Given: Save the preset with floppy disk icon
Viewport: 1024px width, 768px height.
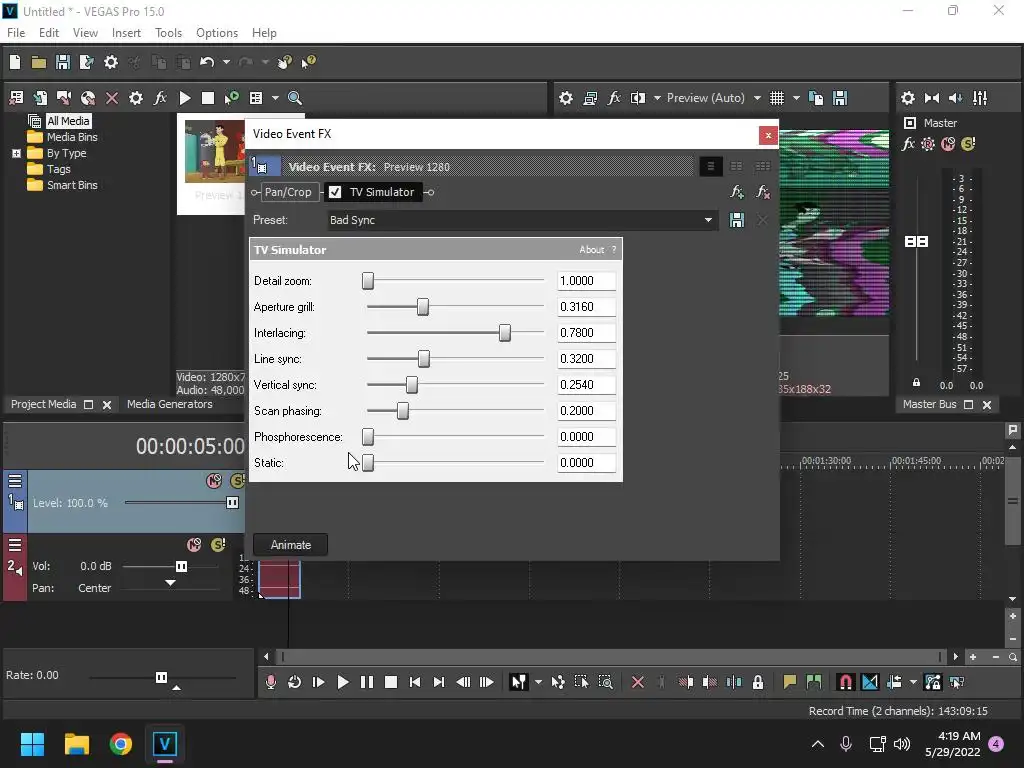Looking at the screenshot, I should [x=737, y=220].
